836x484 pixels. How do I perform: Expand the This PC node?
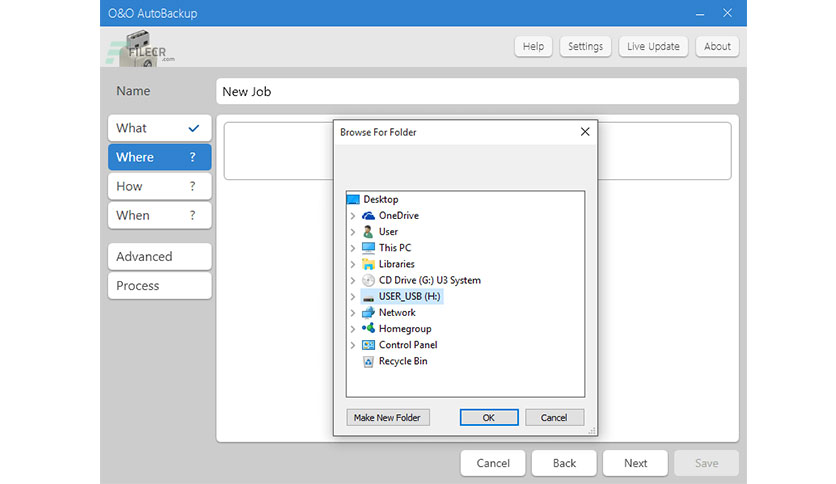click(x=352, y=248)
